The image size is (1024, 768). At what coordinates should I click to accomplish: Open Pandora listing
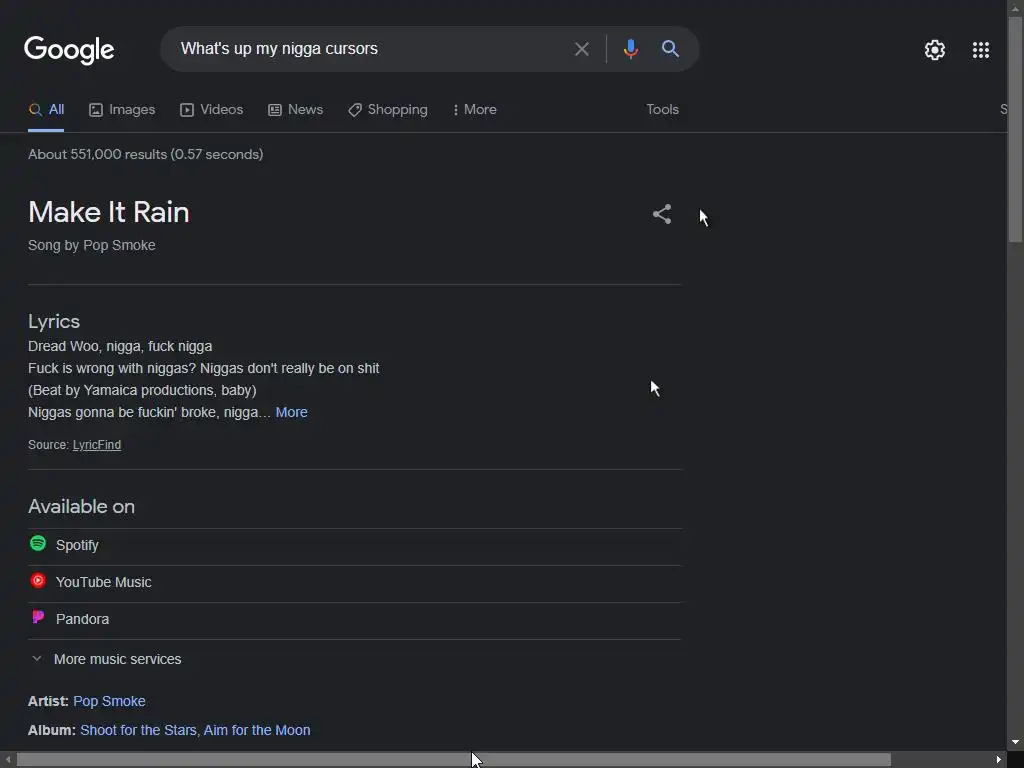[355, 620]
